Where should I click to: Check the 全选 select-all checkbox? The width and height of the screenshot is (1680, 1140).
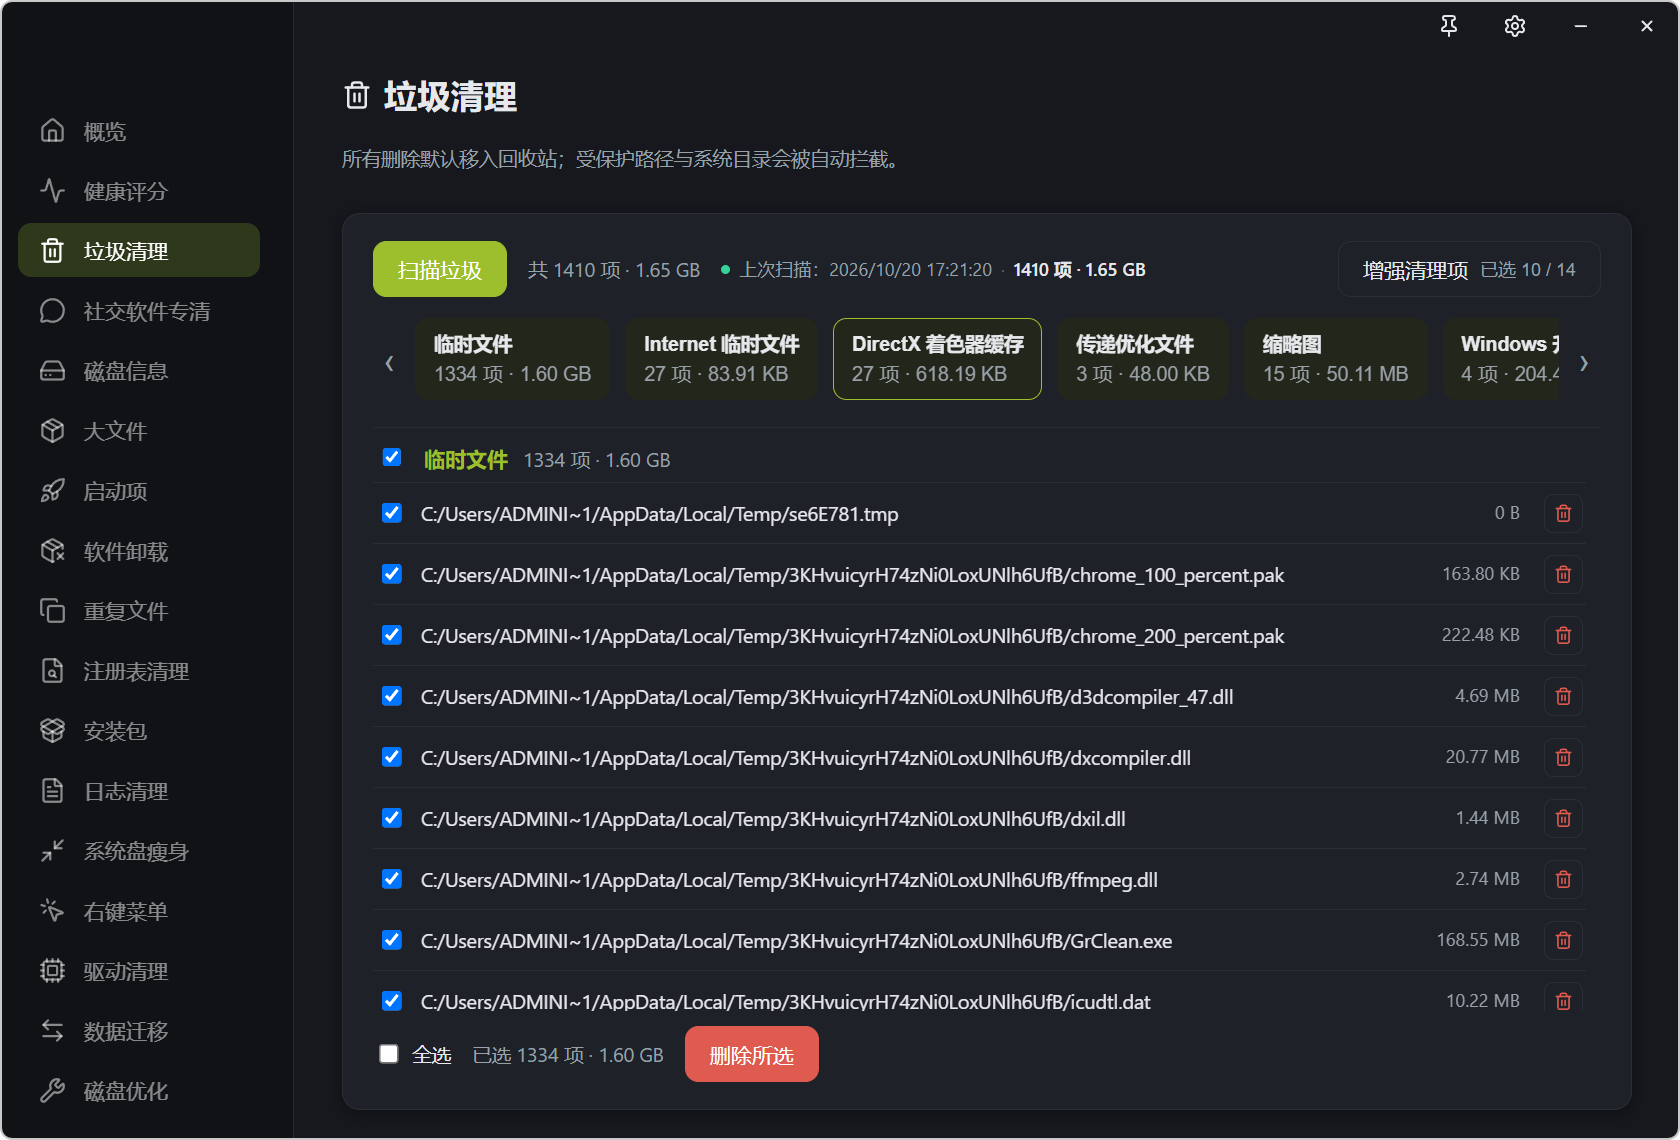(389, 1054)
